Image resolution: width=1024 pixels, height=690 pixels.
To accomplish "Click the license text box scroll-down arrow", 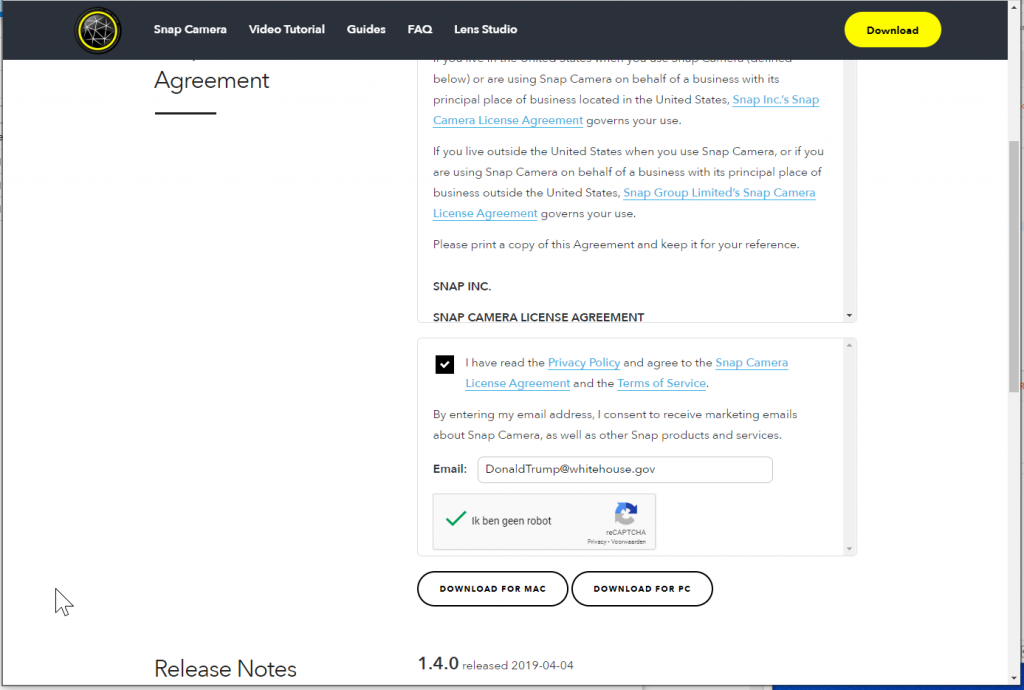I will coord(849,315).
